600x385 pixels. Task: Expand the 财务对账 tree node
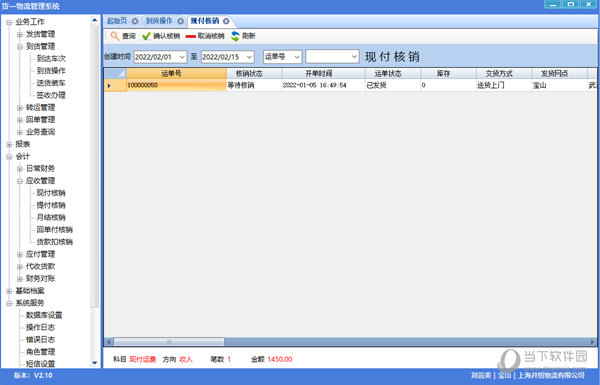click(x=20, y=279)
